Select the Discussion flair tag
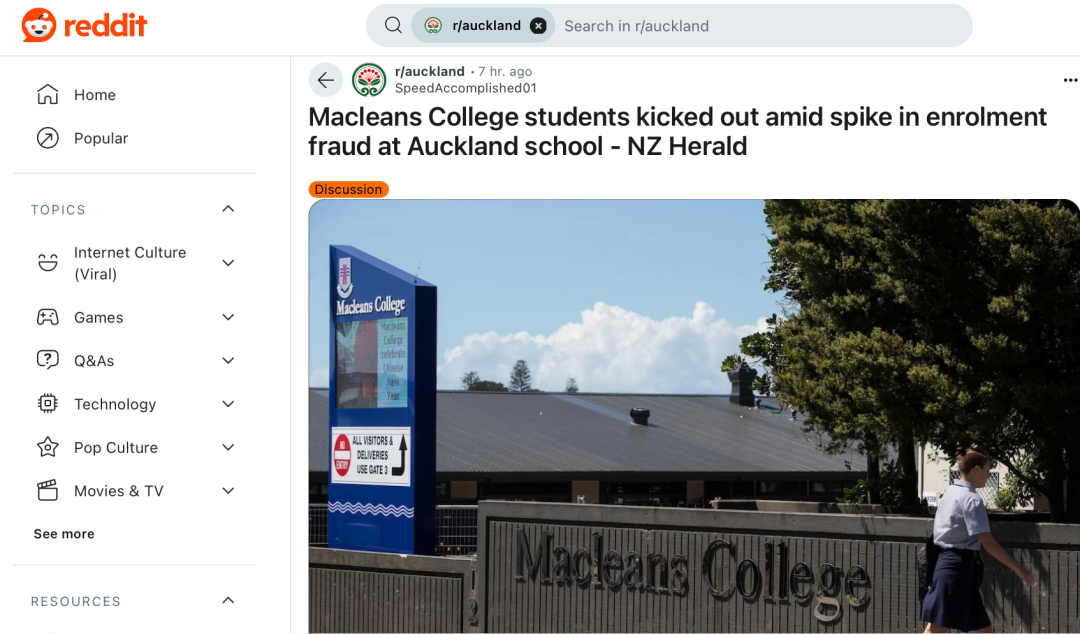The height and width of the screenshot is (634, 1080). (348, 189)
